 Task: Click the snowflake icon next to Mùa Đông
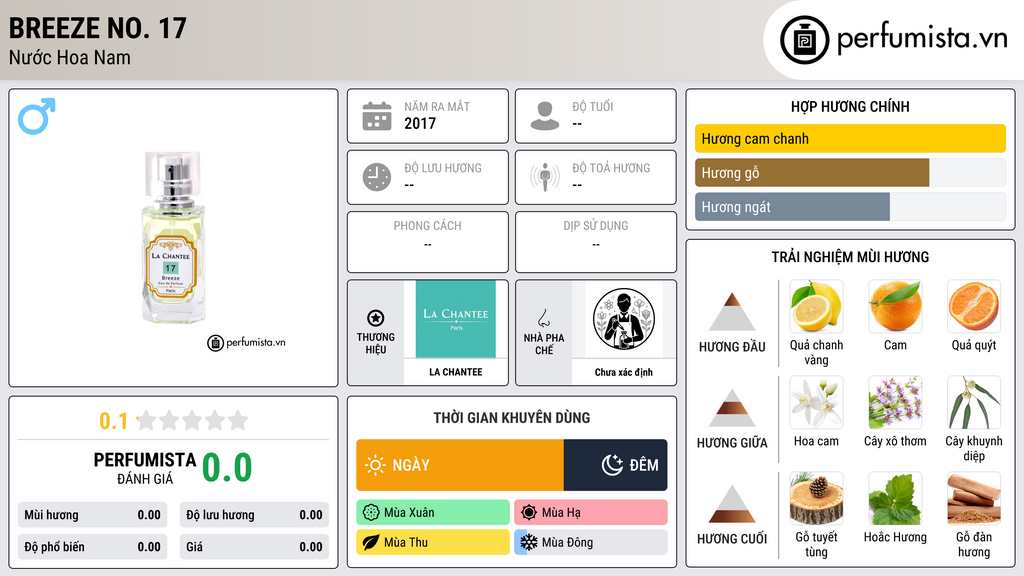pyautogui.click(x=529, y=542)
